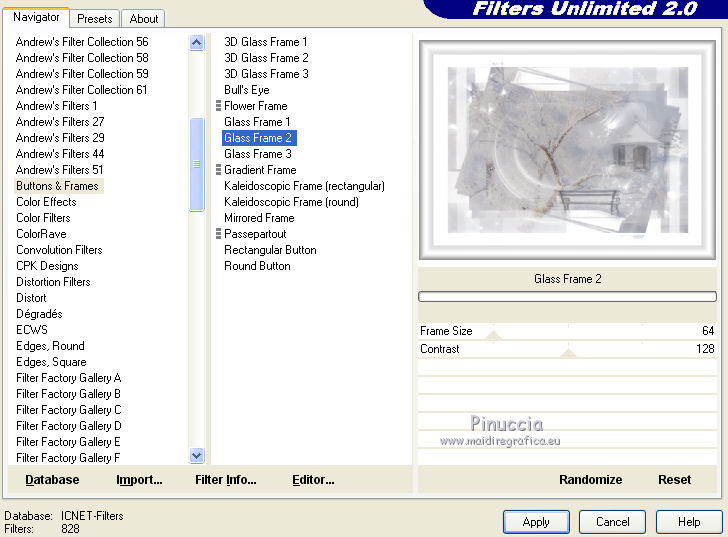Viewport: 728px width, 537px height.
Task: Select Andrew's Filters 51 category
Action: coord(59,170)
